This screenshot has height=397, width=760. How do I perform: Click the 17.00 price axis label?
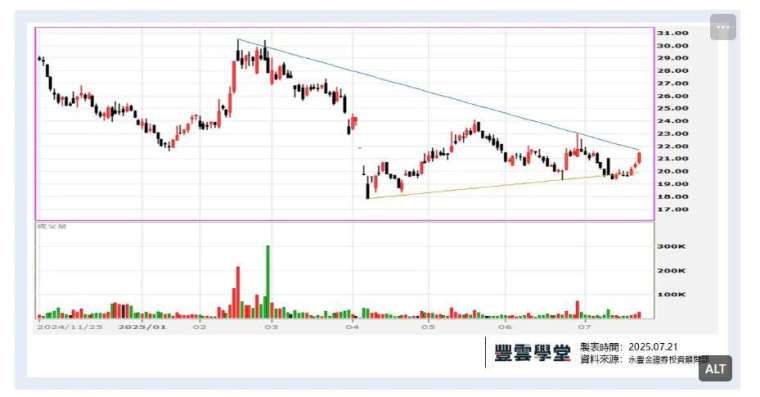tap(672, 209)
